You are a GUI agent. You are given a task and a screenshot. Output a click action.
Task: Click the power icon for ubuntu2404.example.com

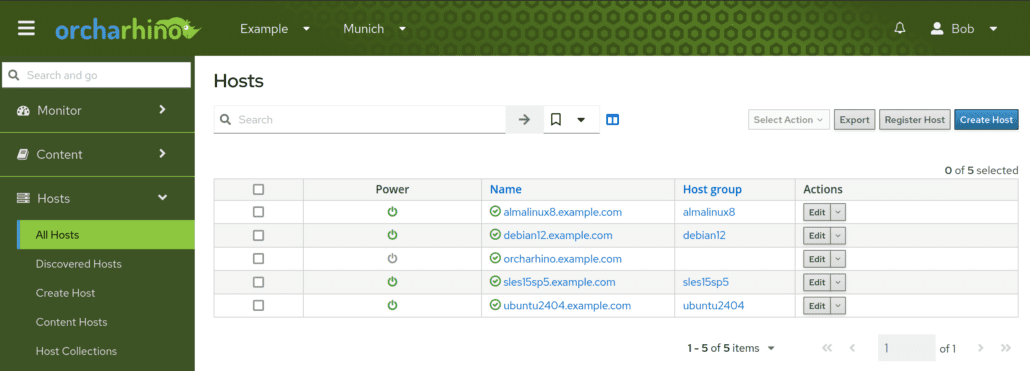click(x=392, y=305)
